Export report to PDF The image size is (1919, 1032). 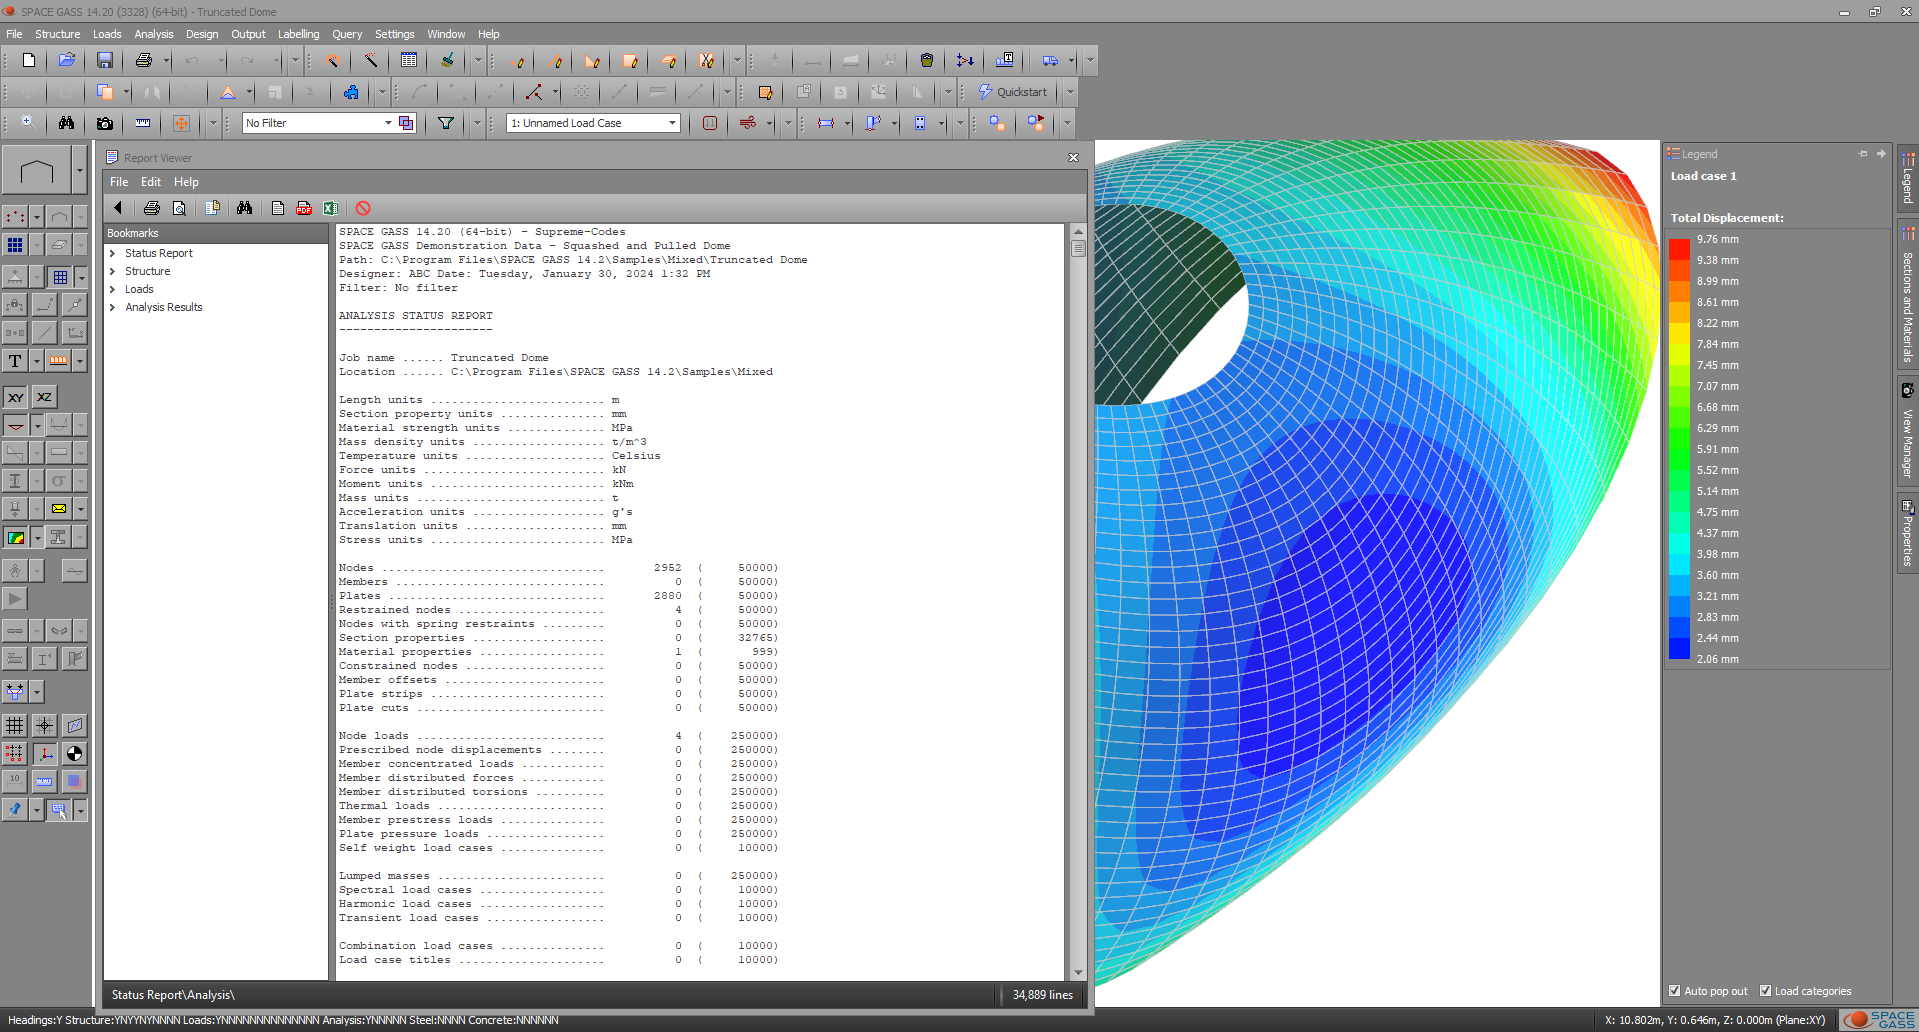point(304,208)
